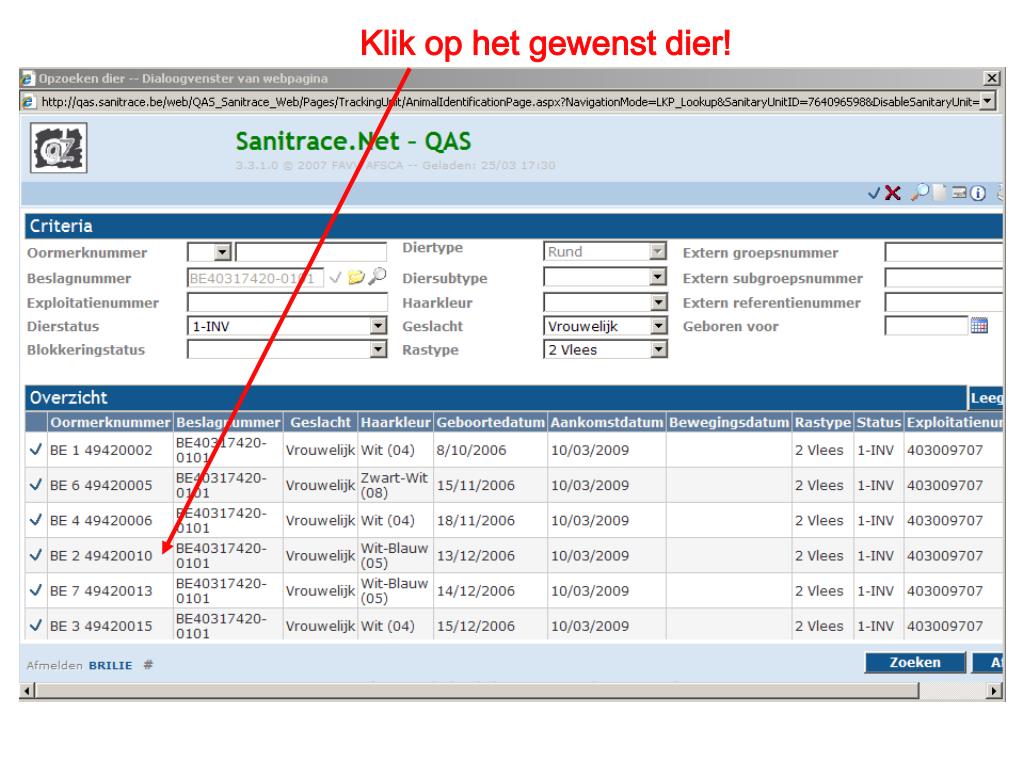Click the scroll left arrow
The width and height of the screenshot is (1024, 768).
(x=27, y=690)
